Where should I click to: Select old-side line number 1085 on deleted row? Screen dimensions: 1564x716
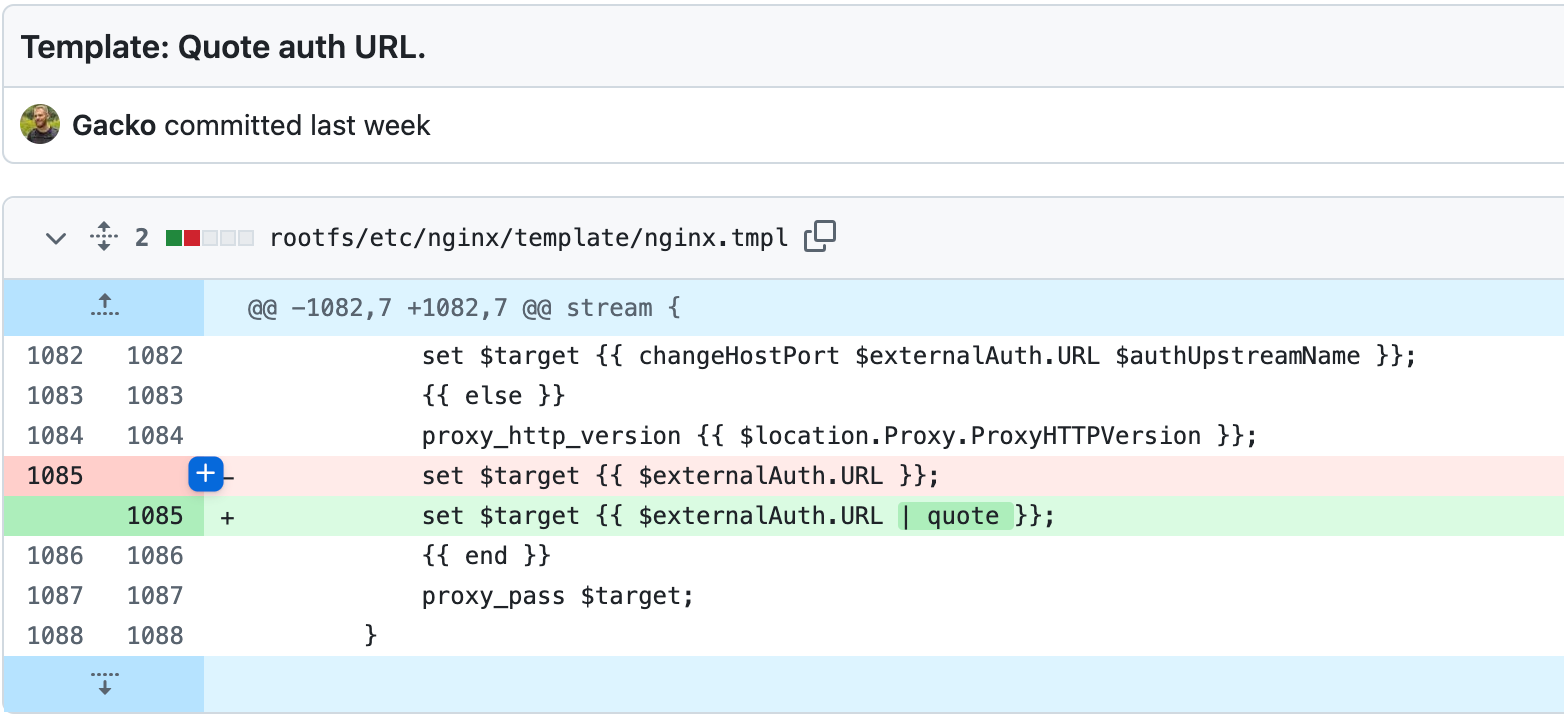pyautogui.click(x=55, y=476)
